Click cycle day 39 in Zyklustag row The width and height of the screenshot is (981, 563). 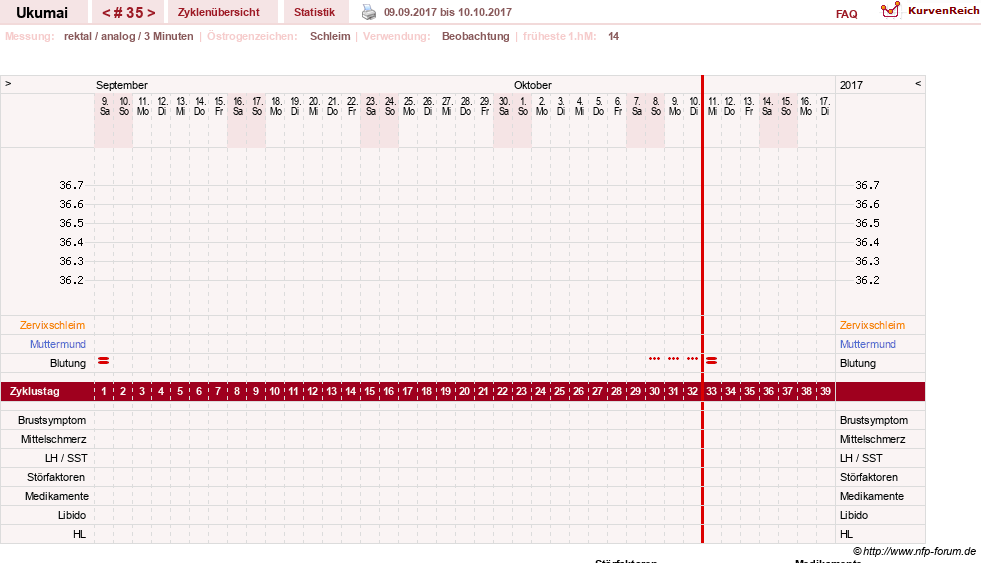click(825, 392)
